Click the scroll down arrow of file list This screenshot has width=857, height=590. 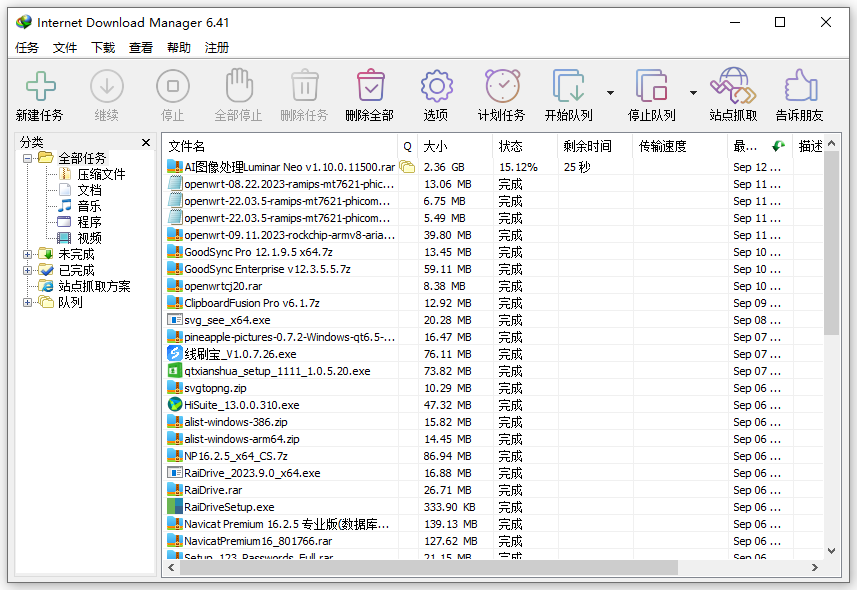coord(831,551)
